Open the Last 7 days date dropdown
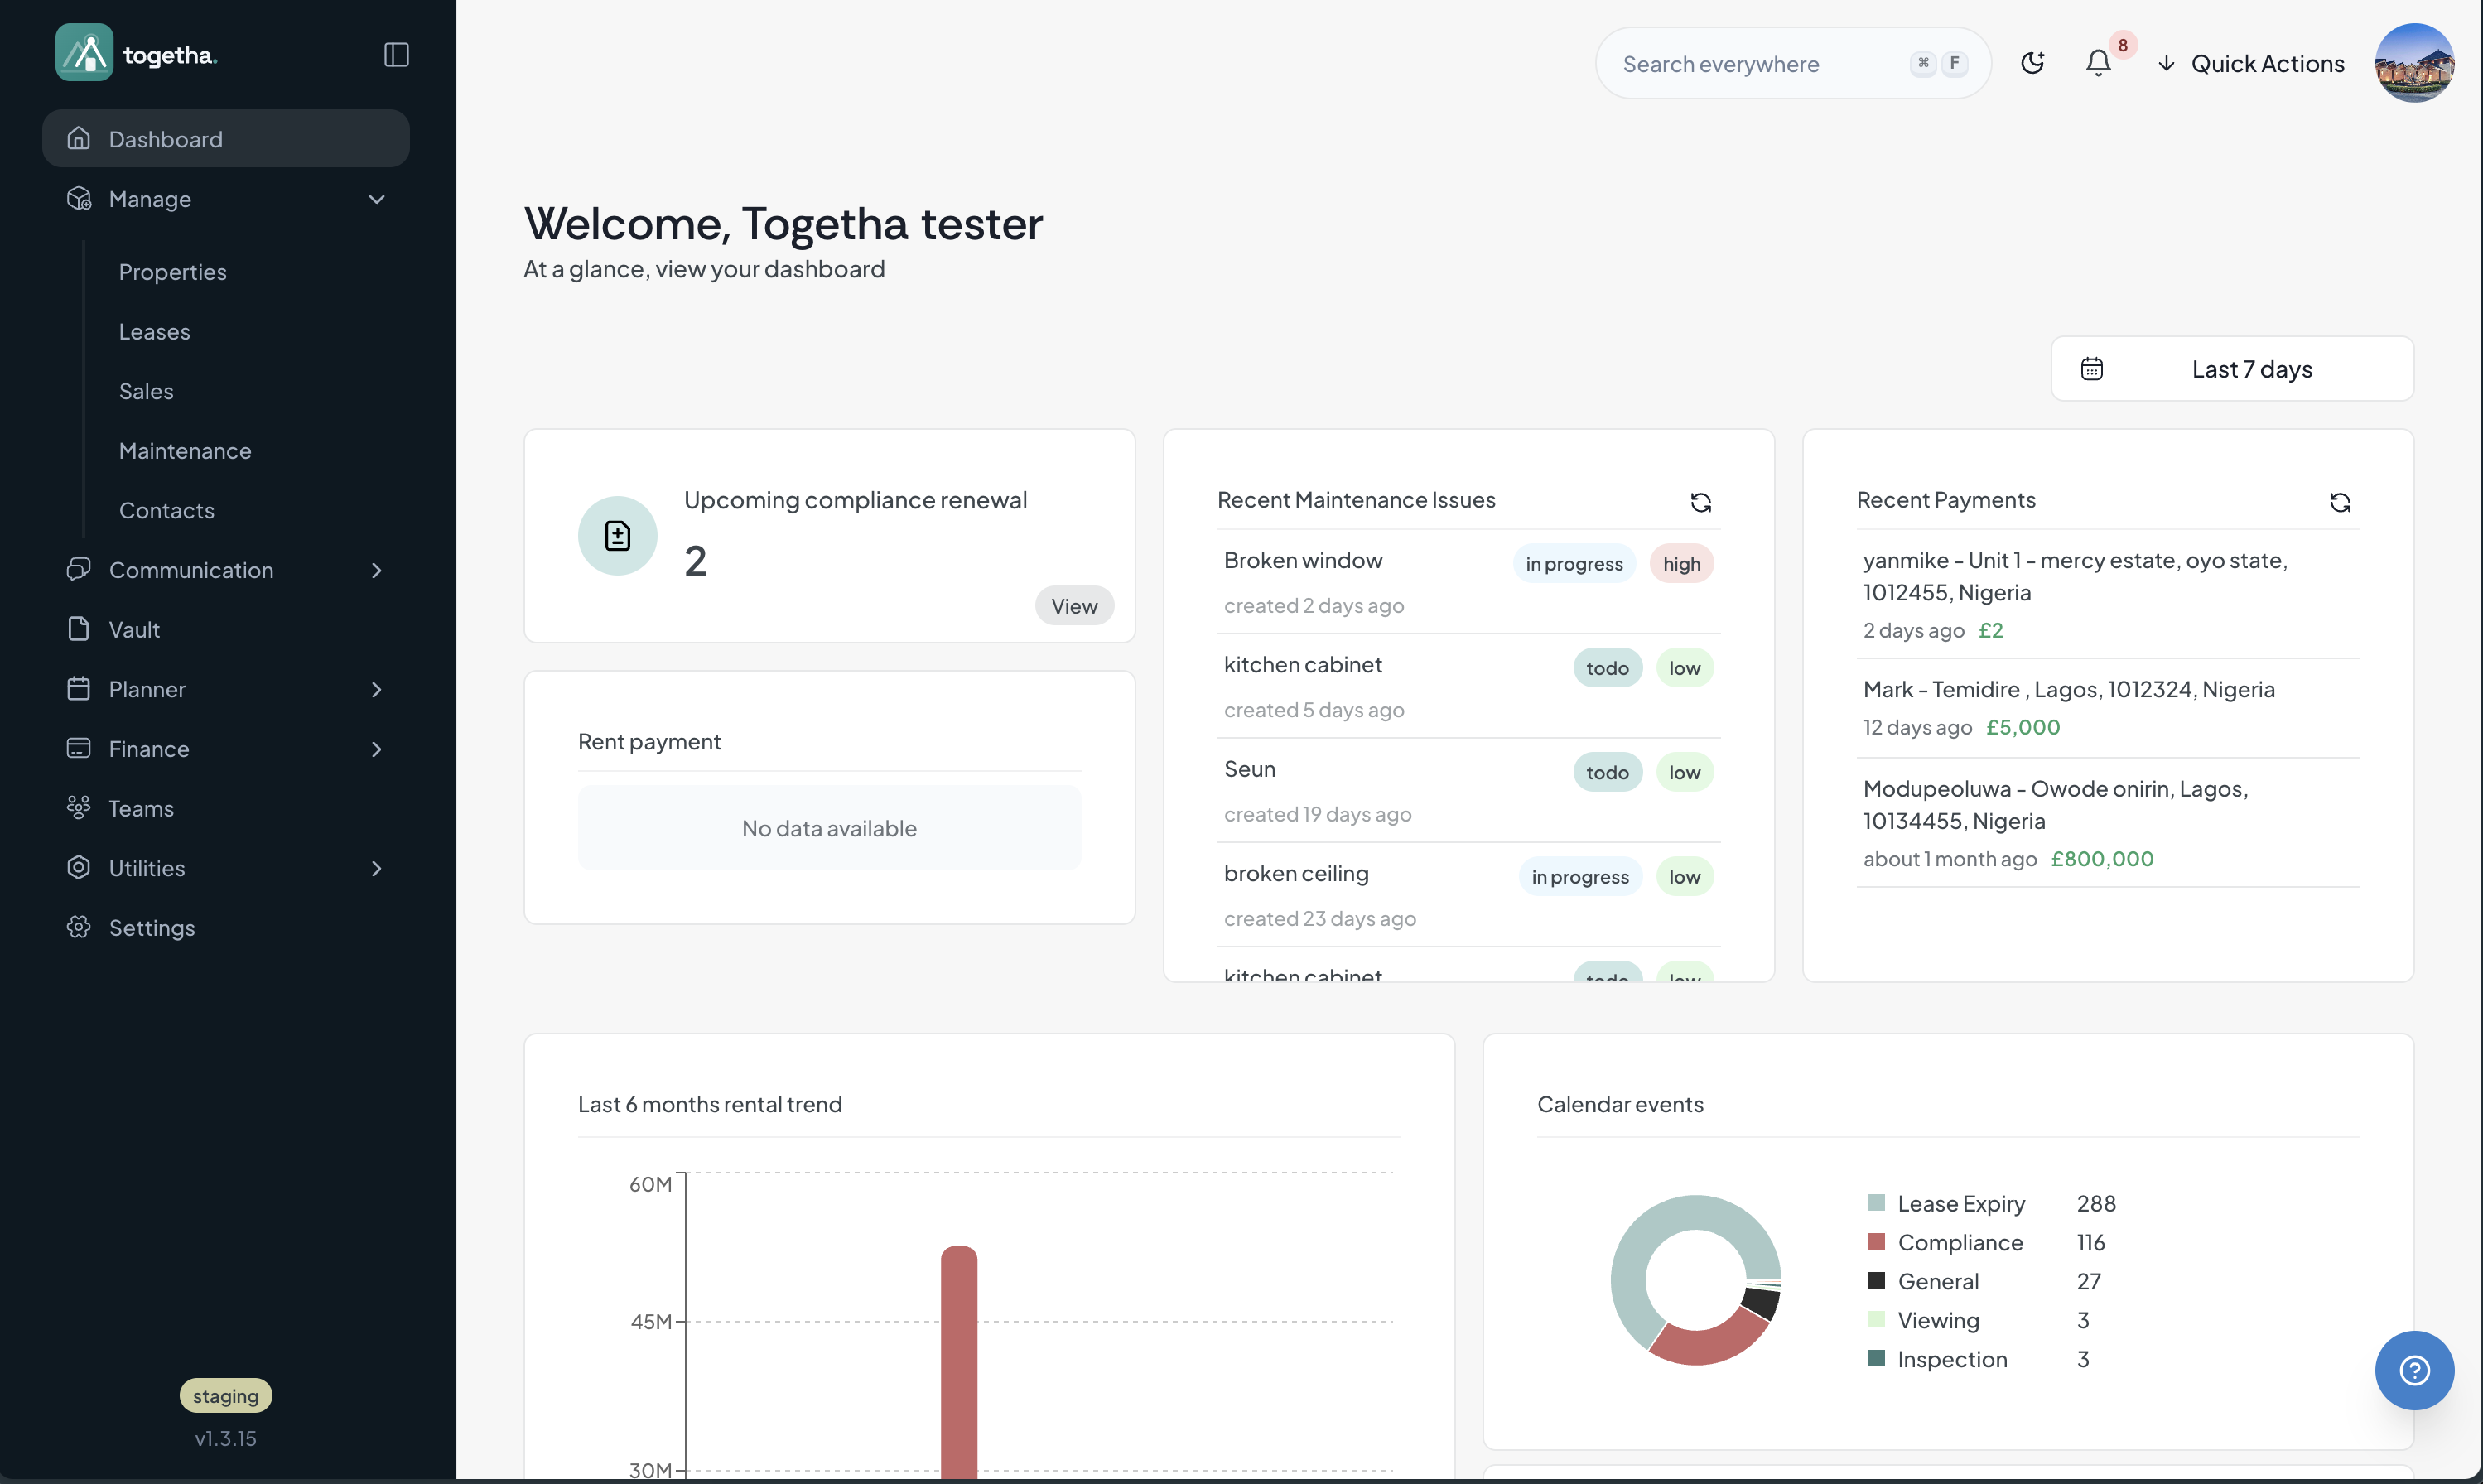The height and width of the screenshot is (1484, 2483). (x=2232, y=369)
